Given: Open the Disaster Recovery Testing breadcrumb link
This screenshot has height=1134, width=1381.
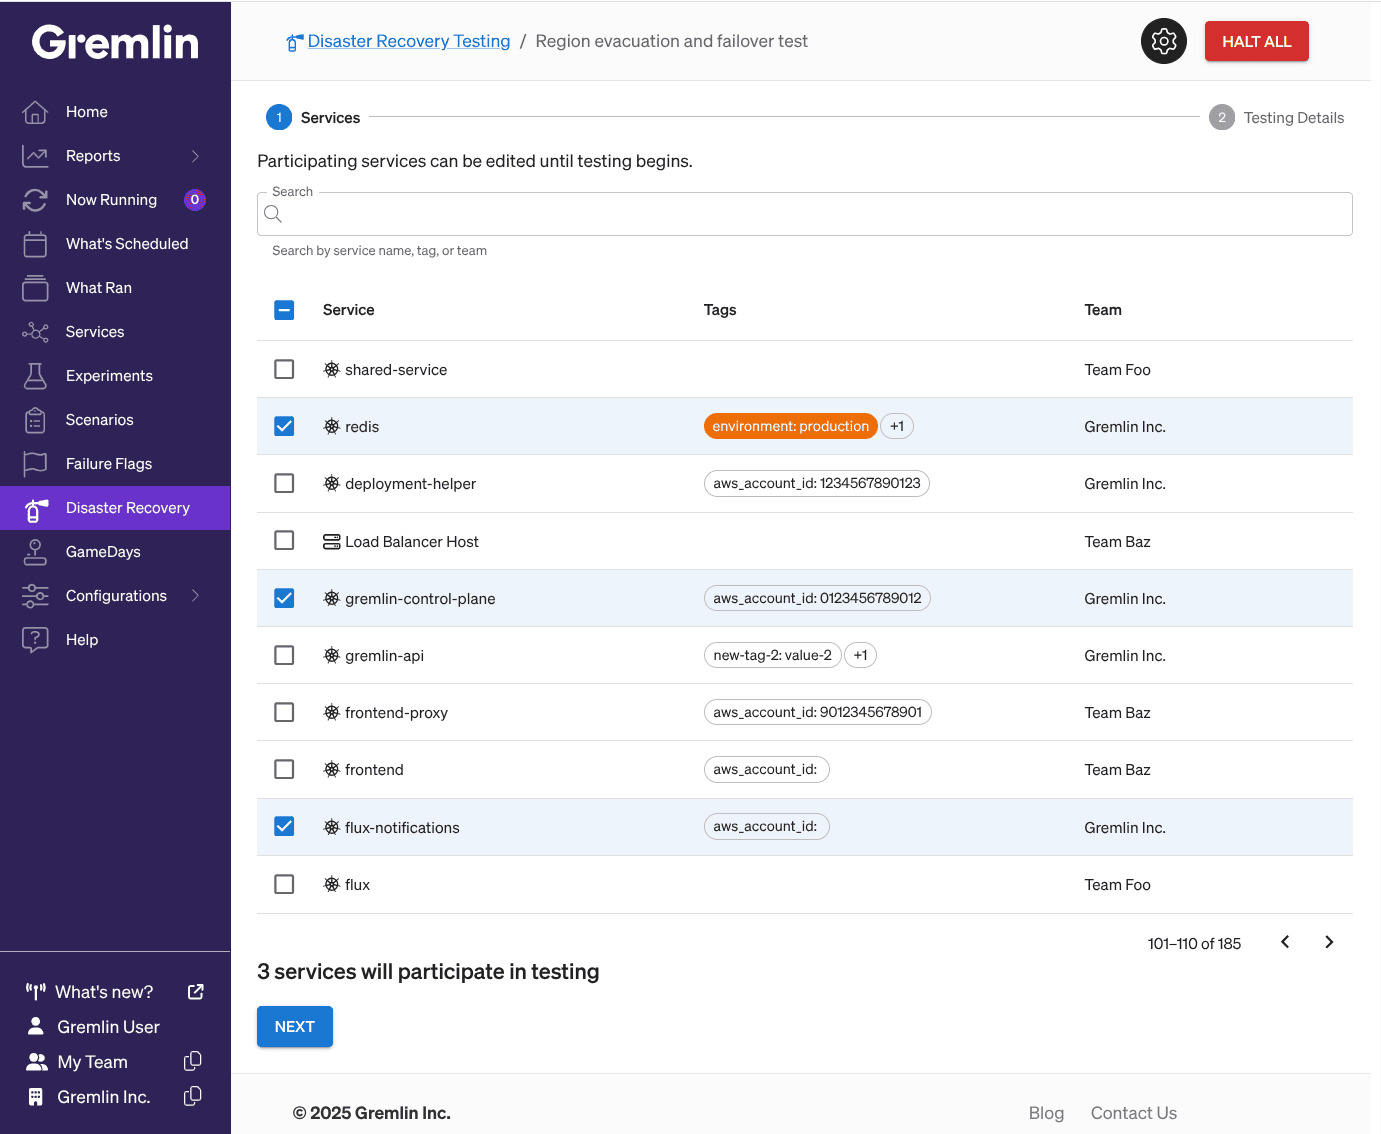Looking at the screenshot, I should [409, 41].
